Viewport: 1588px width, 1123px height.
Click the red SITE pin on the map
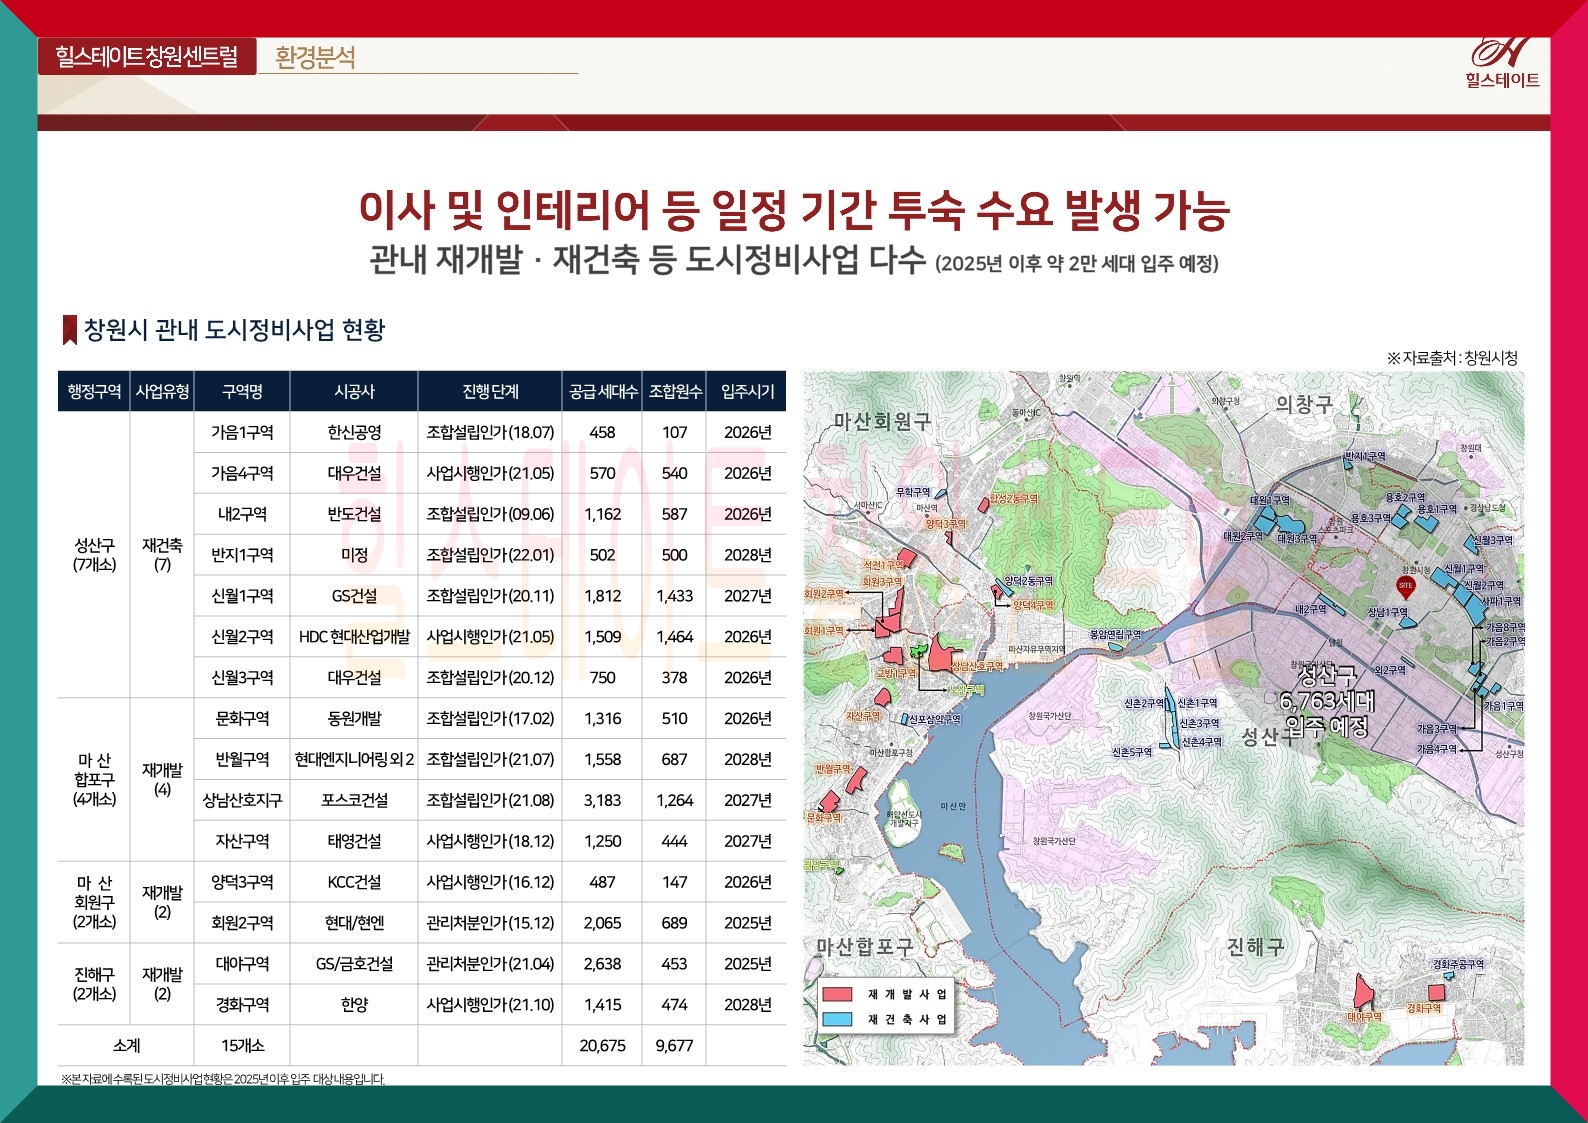click(x=1406, y=588)
